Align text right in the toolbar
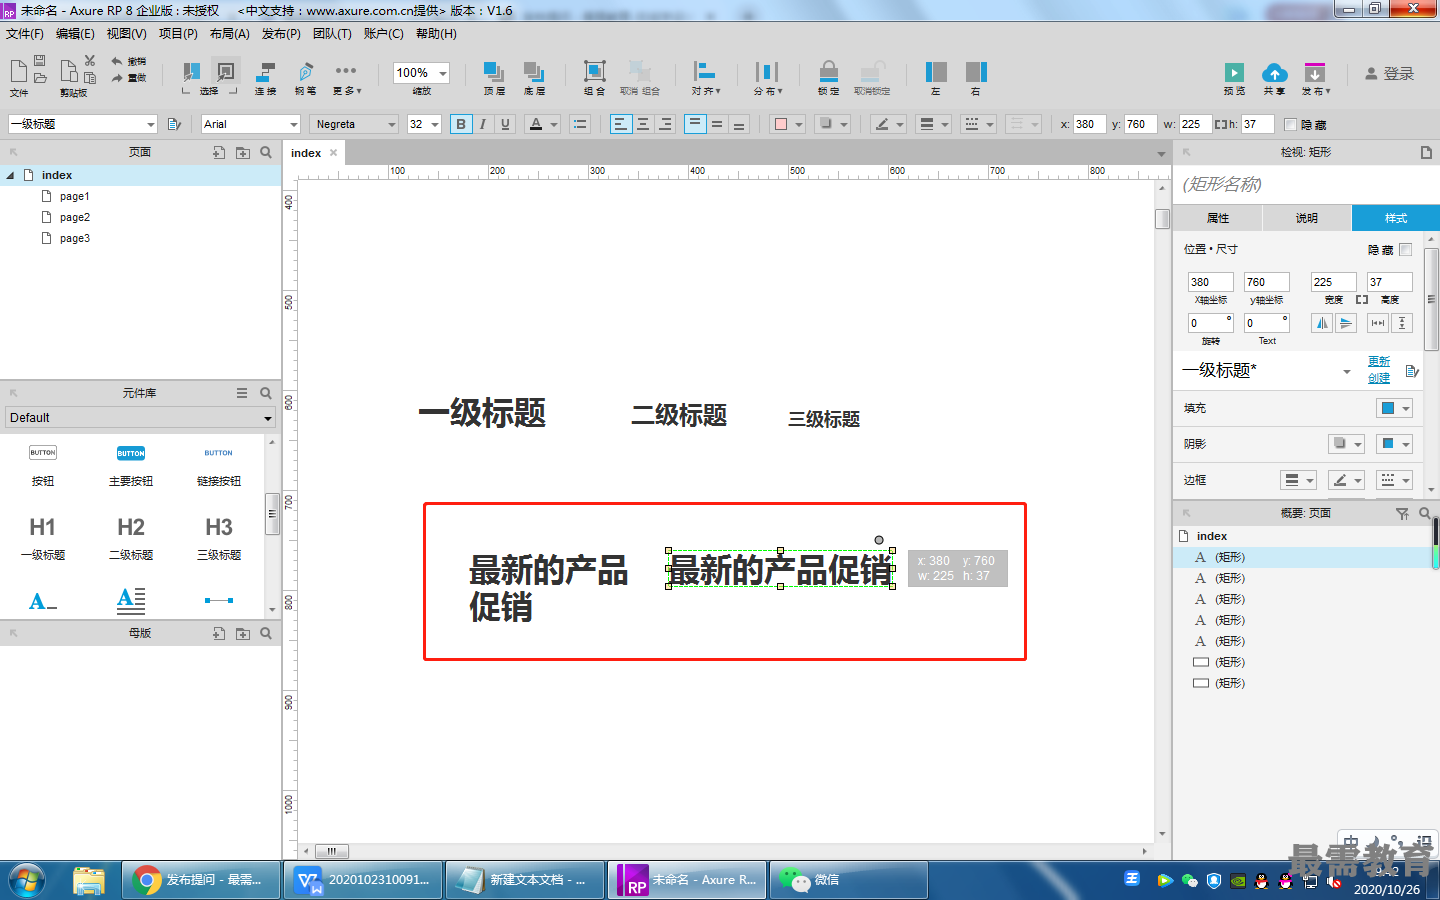This screenshot has width=1440, height=900. pyautogui.click(x=665, y=124)
